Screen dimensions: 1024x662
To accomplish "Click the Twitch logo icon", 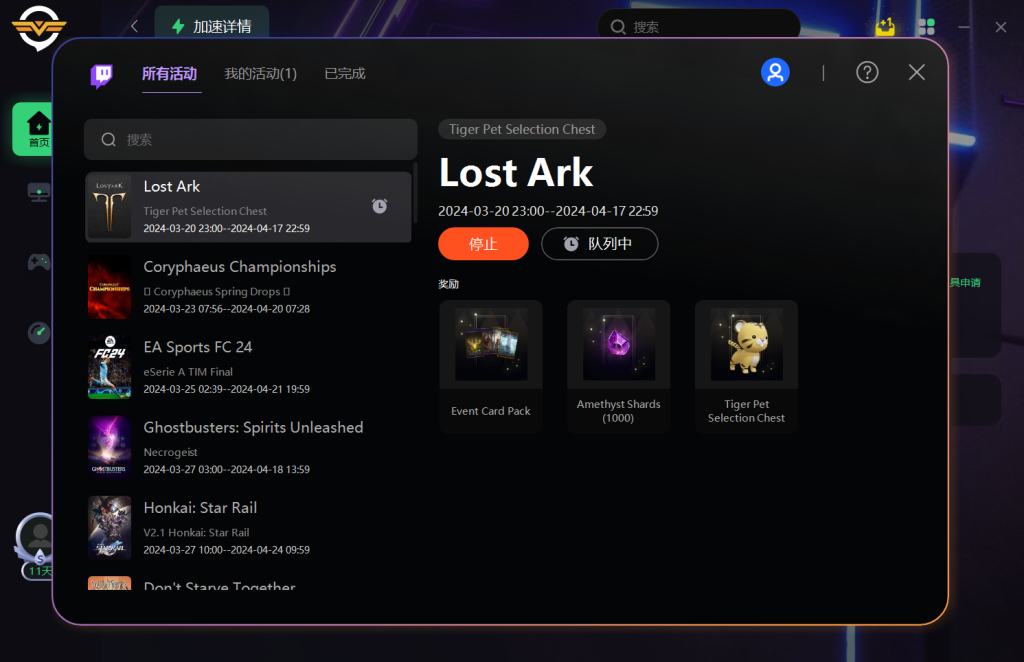I will coord(101,75).
